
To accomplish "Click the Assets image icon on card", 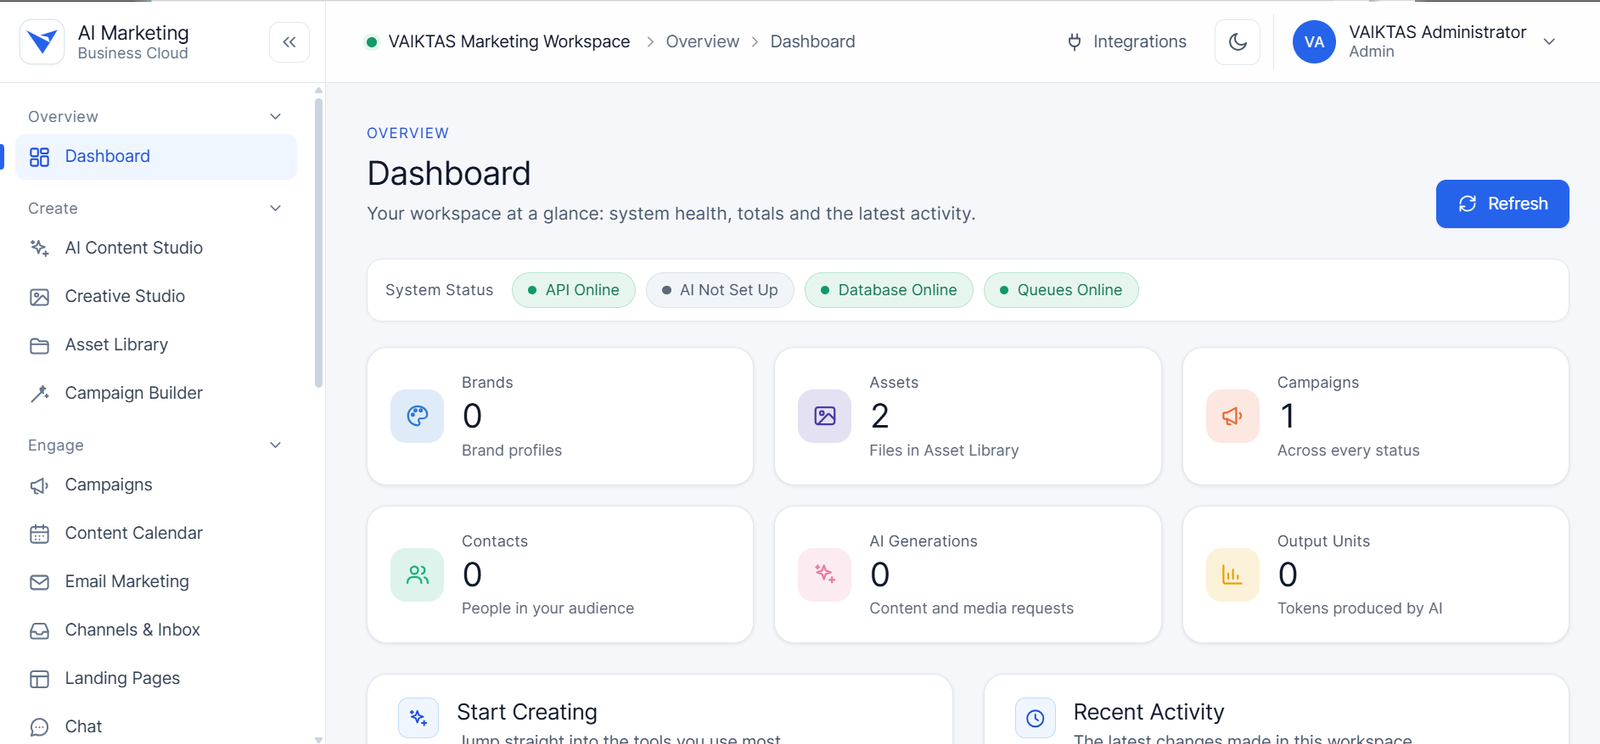I will [x=825, y=416].
